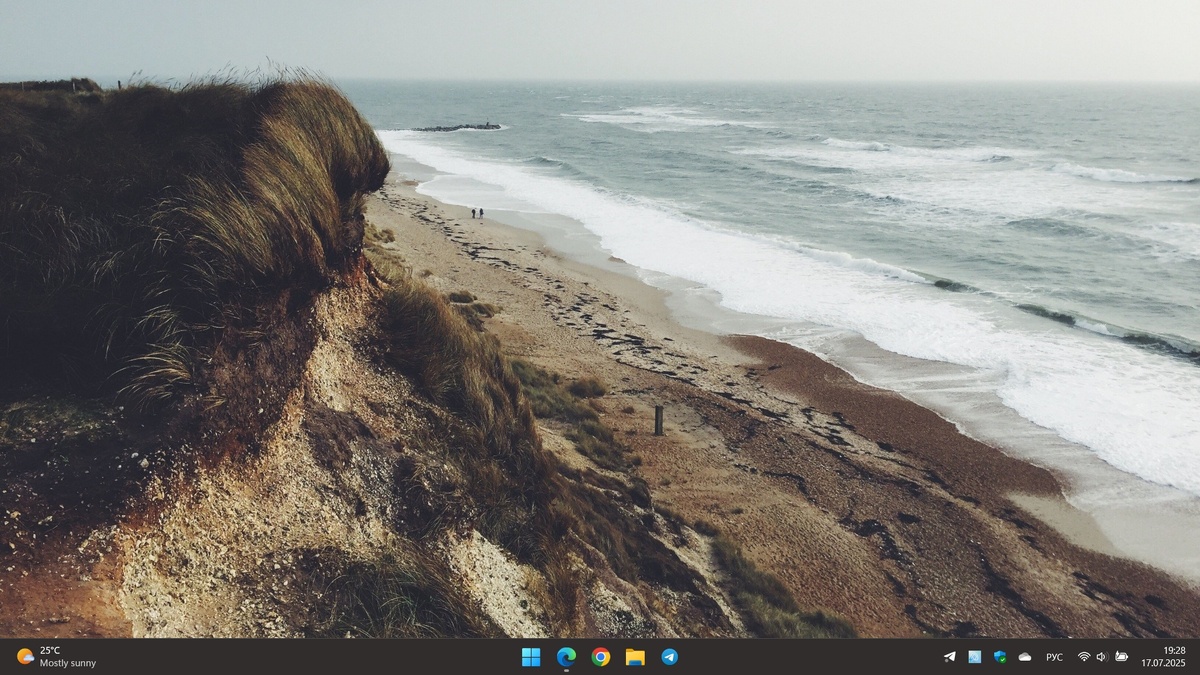Image resolution: width=1200 pixels, height=675 pixels.
Task: Click the Telegram tray icon
Action: click(x=949, y=657)
